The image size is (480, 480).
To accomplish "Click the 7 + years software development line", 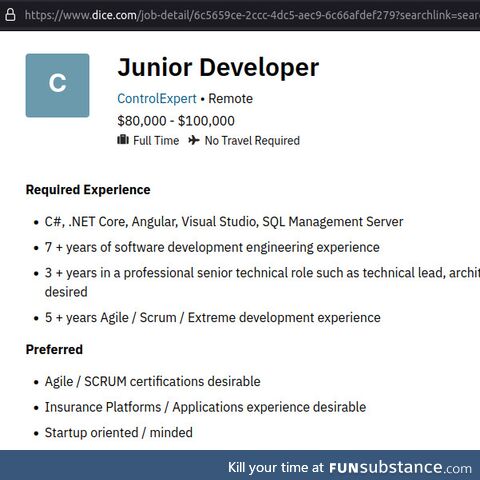I will [x=212, y=247].
